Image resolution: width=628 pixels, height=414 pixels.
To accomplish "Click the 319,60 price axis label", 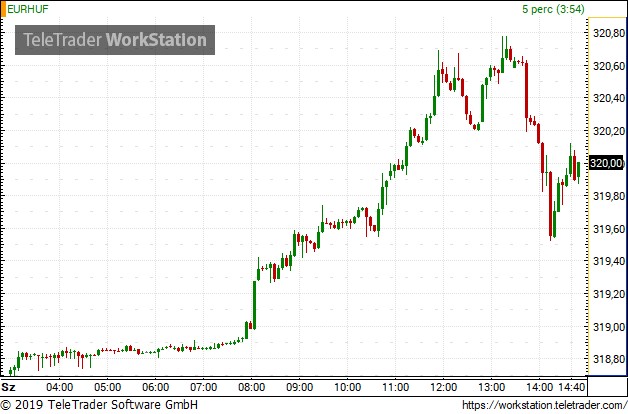I will pos(608,229).
